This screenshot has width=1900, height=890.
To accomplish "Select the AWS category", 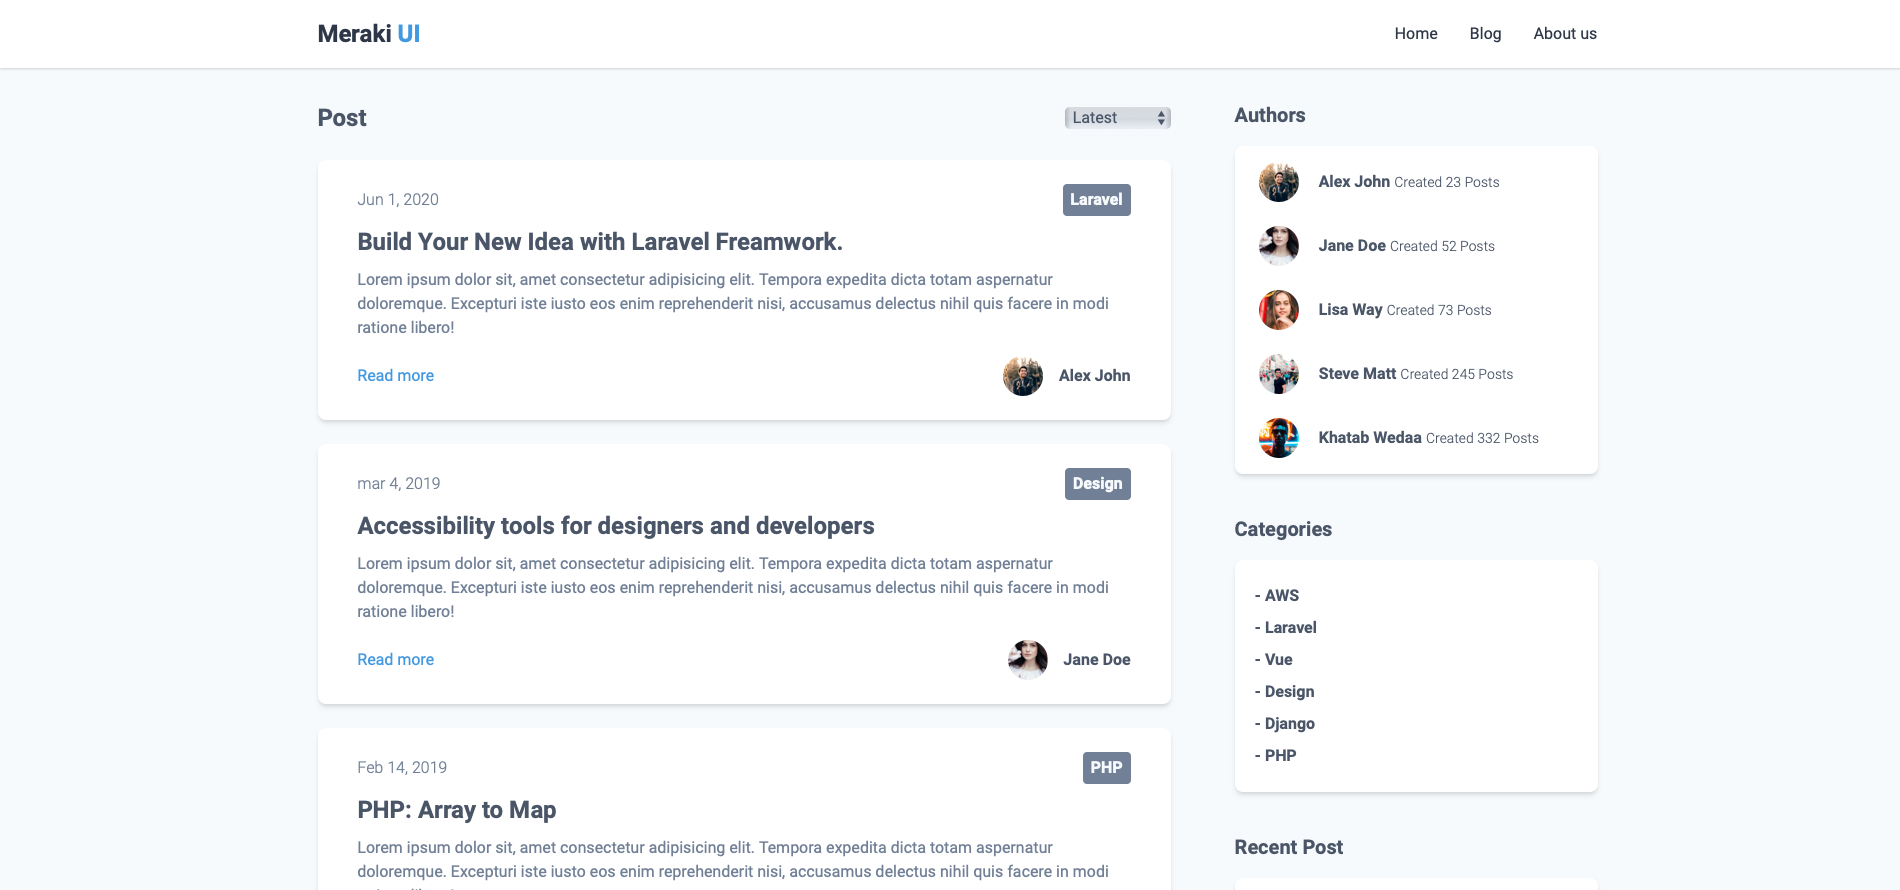I will click(x=1281, y=596).
